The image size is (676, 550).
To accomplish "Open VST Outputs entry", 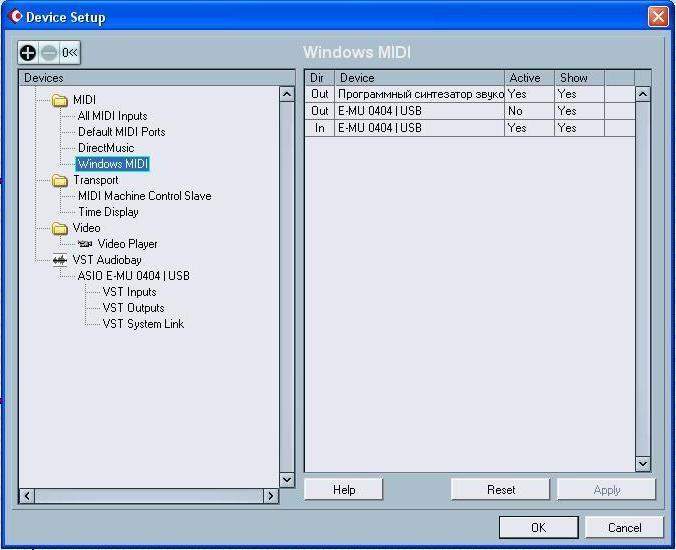I will (133, 308).
